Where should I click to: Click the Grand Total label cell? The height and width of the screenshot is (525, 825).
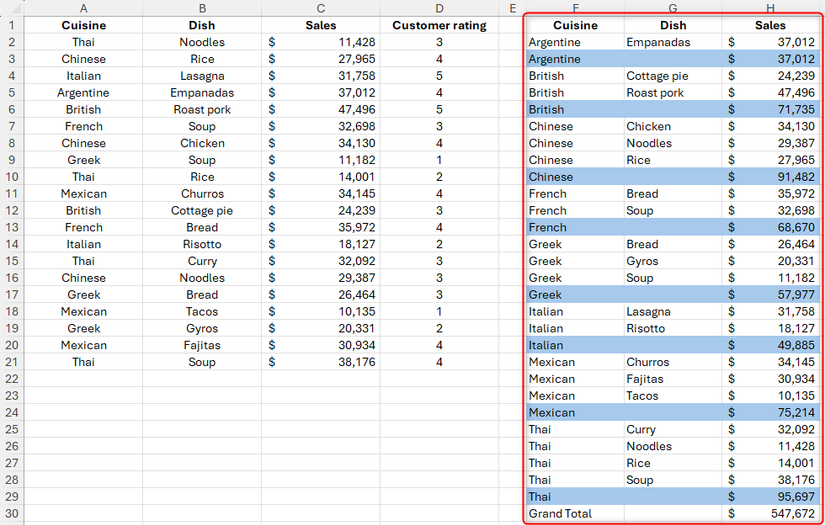(573, 514)
